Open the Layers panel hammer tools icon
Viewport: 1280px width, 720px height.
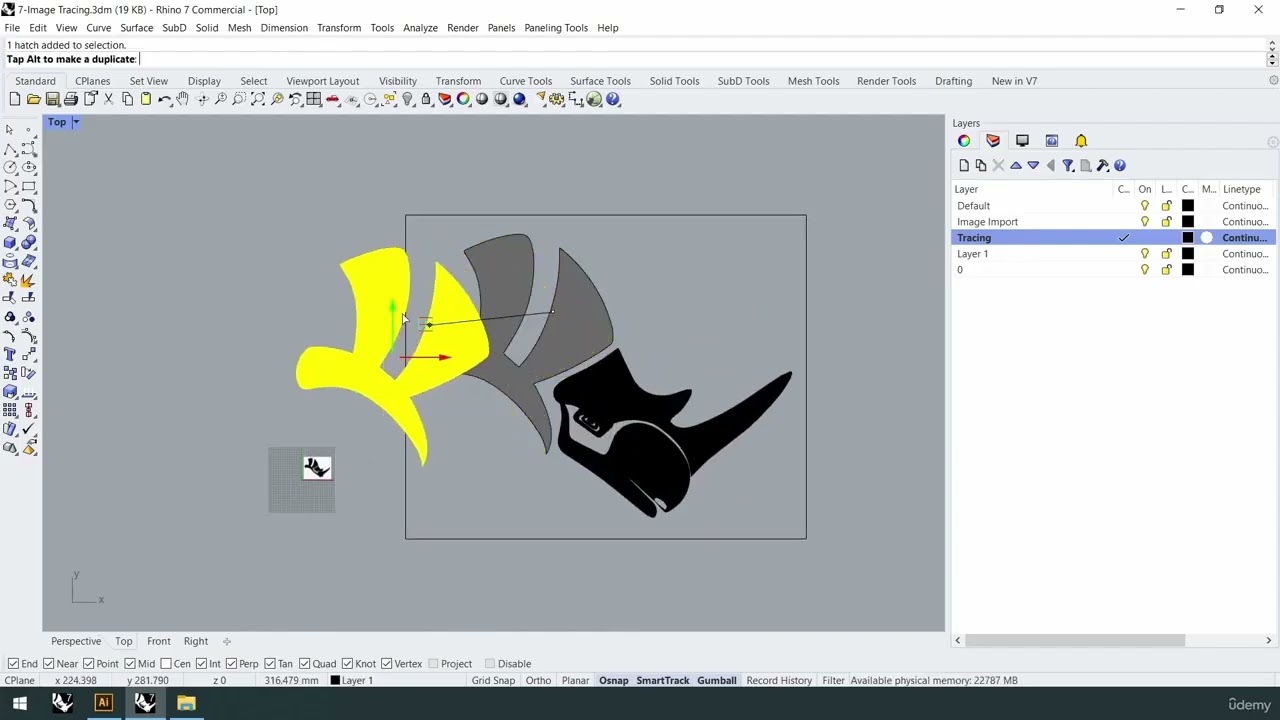point(1103,166)
